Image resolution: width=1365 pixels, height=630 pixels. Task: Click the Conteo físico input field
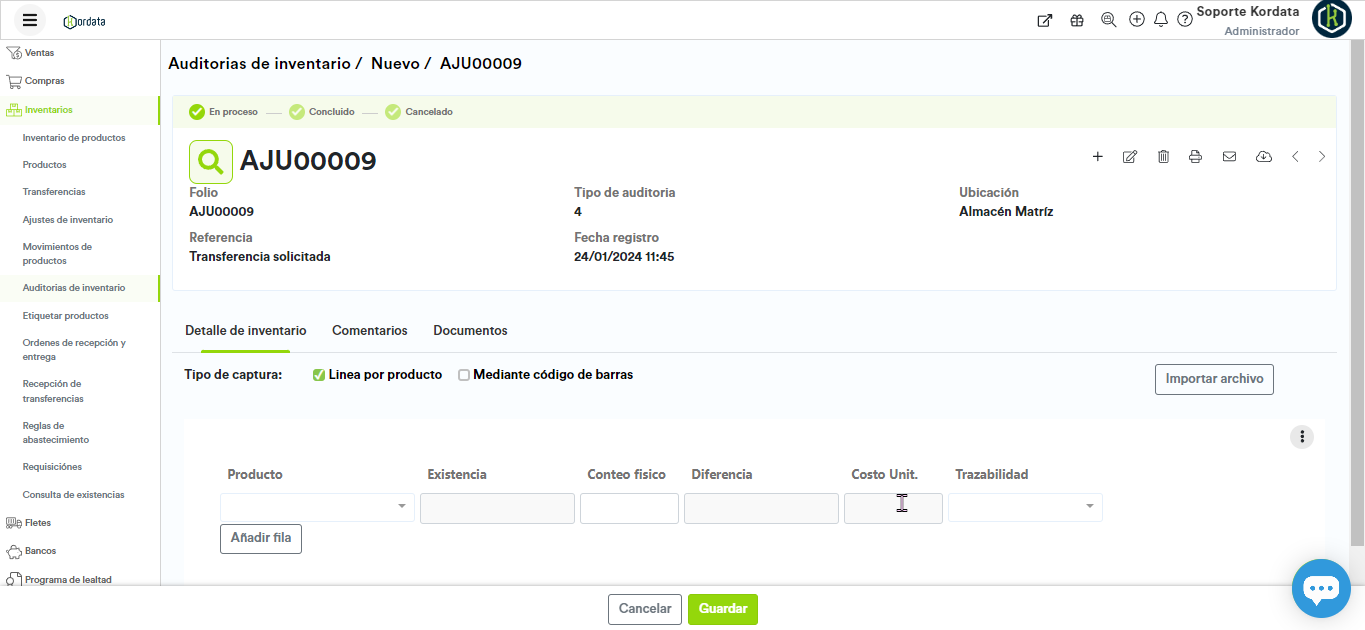[x=629, y=508]
